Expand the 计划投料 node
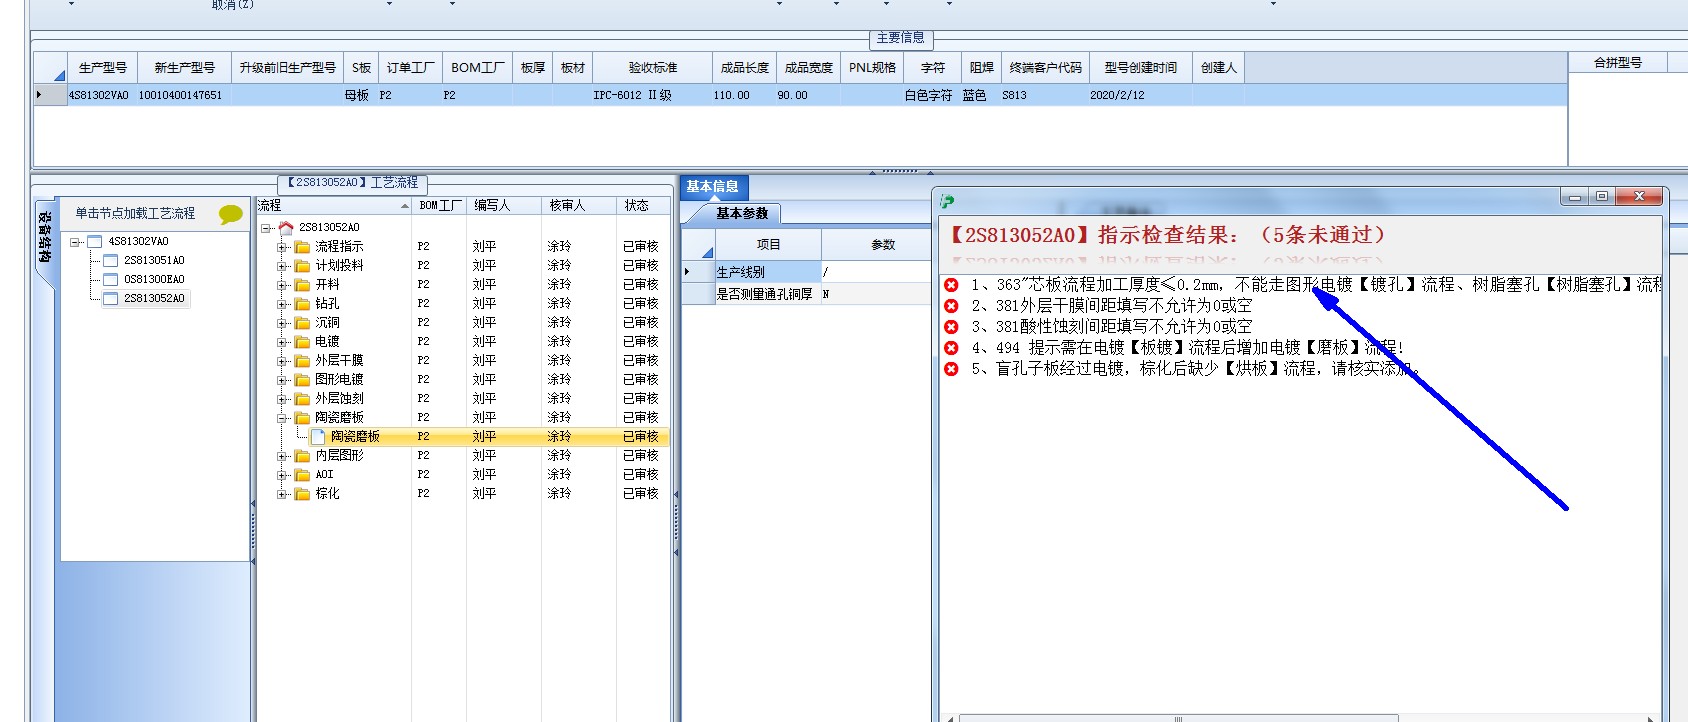 click(x=282, y=266)
